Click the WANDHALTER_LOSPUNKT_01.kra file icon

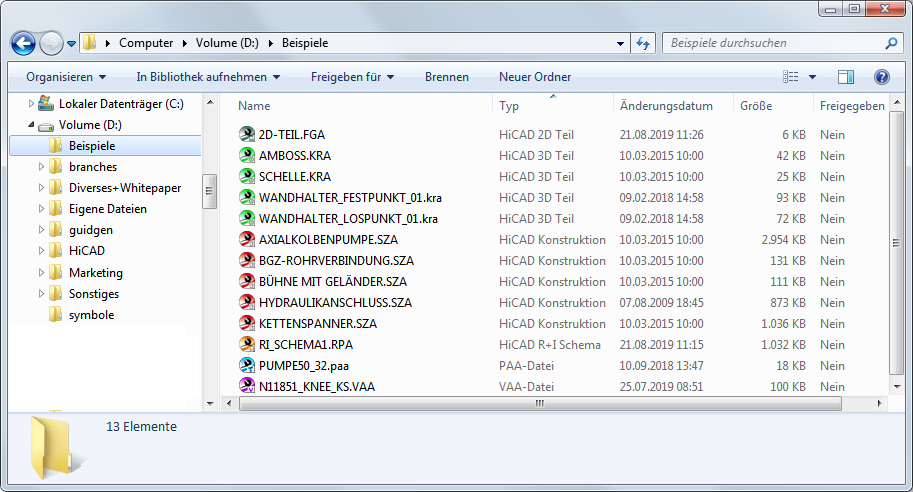(x=247, y=218)
